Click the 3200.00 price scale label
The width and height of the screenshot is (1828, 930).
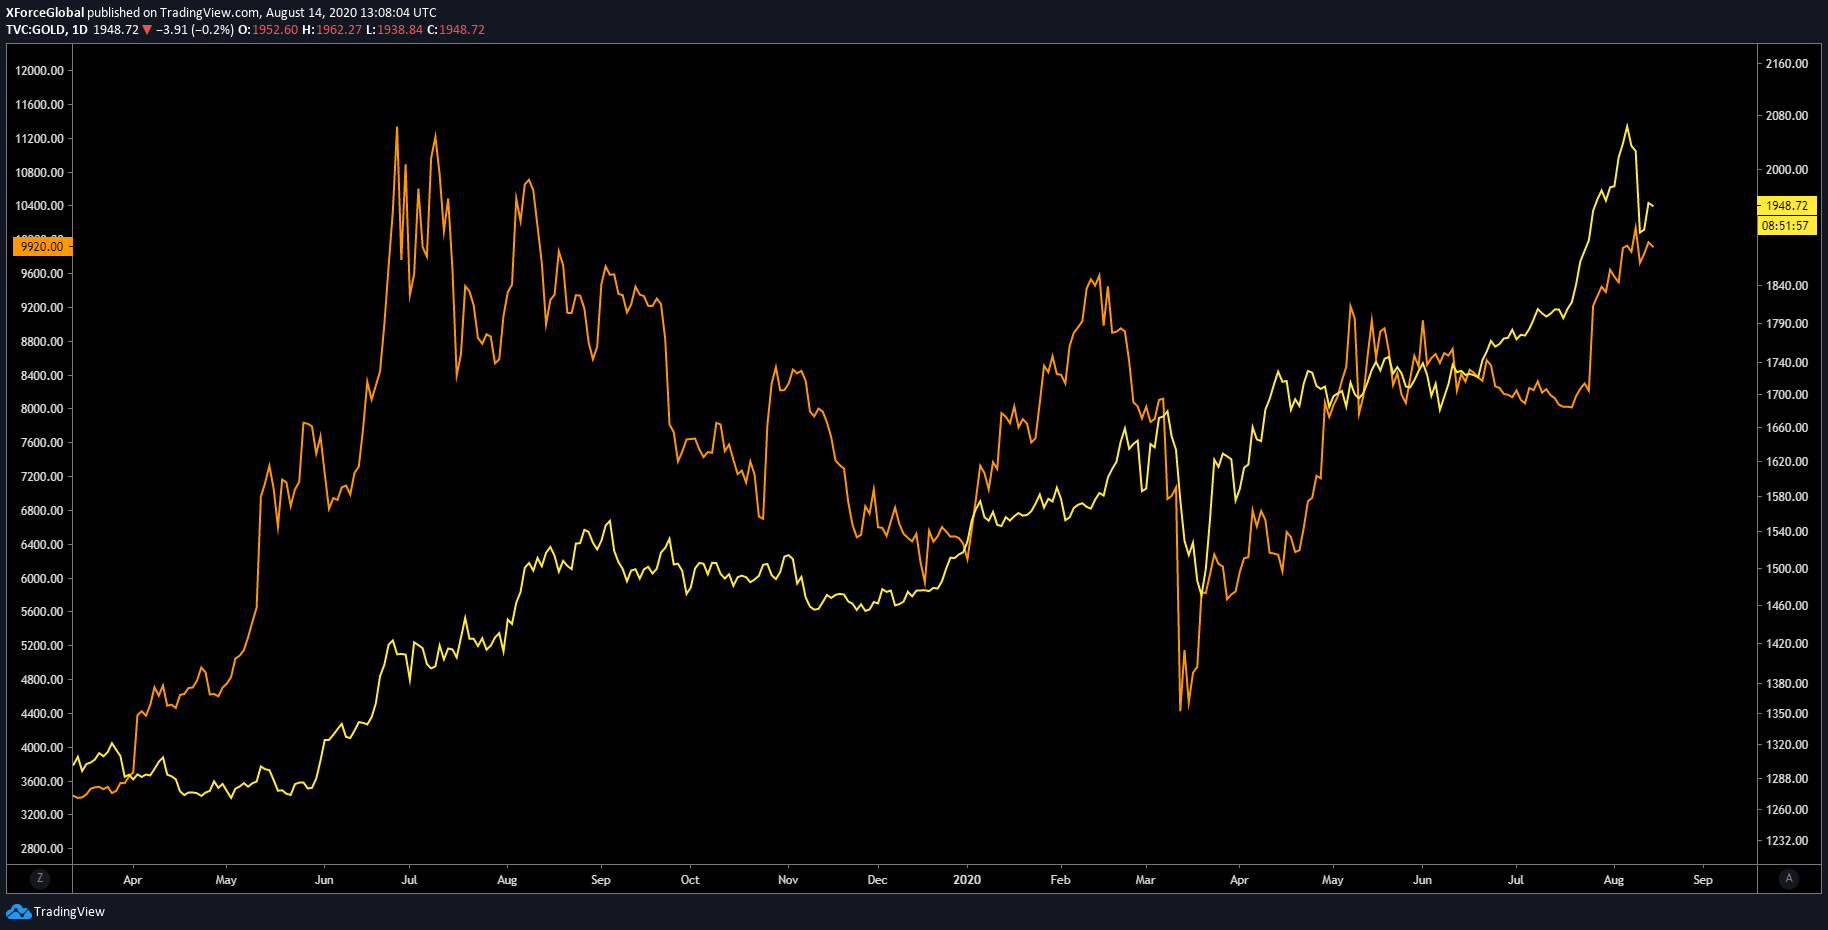click(x=42, y=815)
